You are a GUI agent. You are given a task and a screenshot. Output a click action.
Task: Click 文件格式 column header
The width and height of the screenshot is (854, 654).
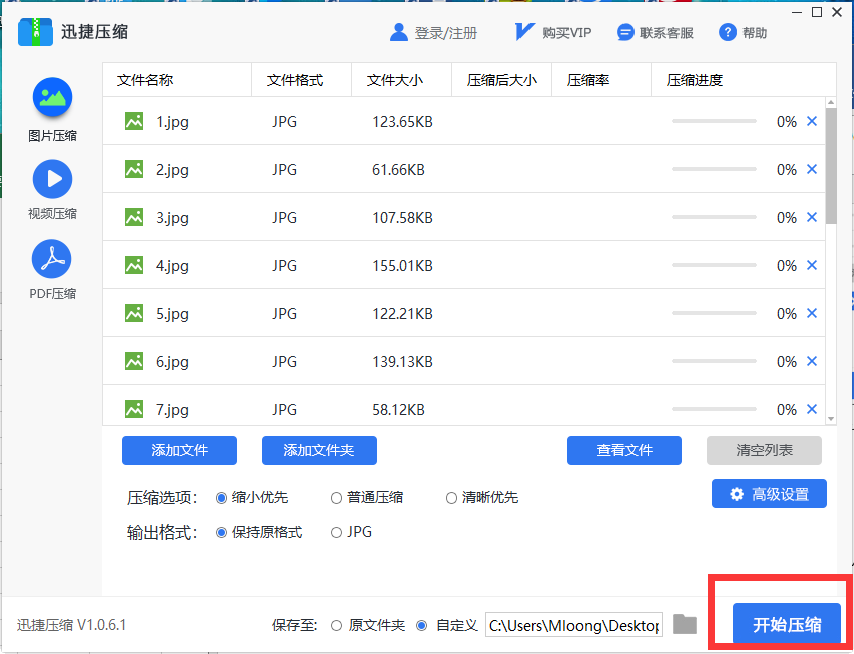point(301,80)
